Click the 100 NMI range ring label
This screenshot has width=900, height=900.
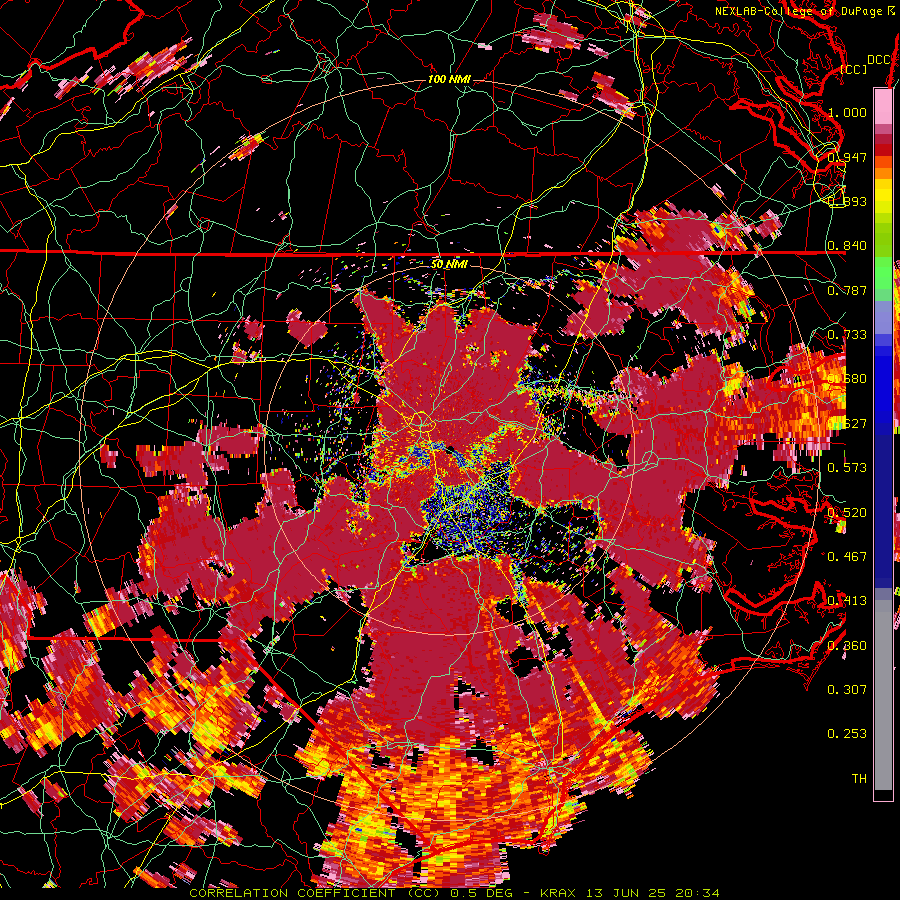pos(449,79)
